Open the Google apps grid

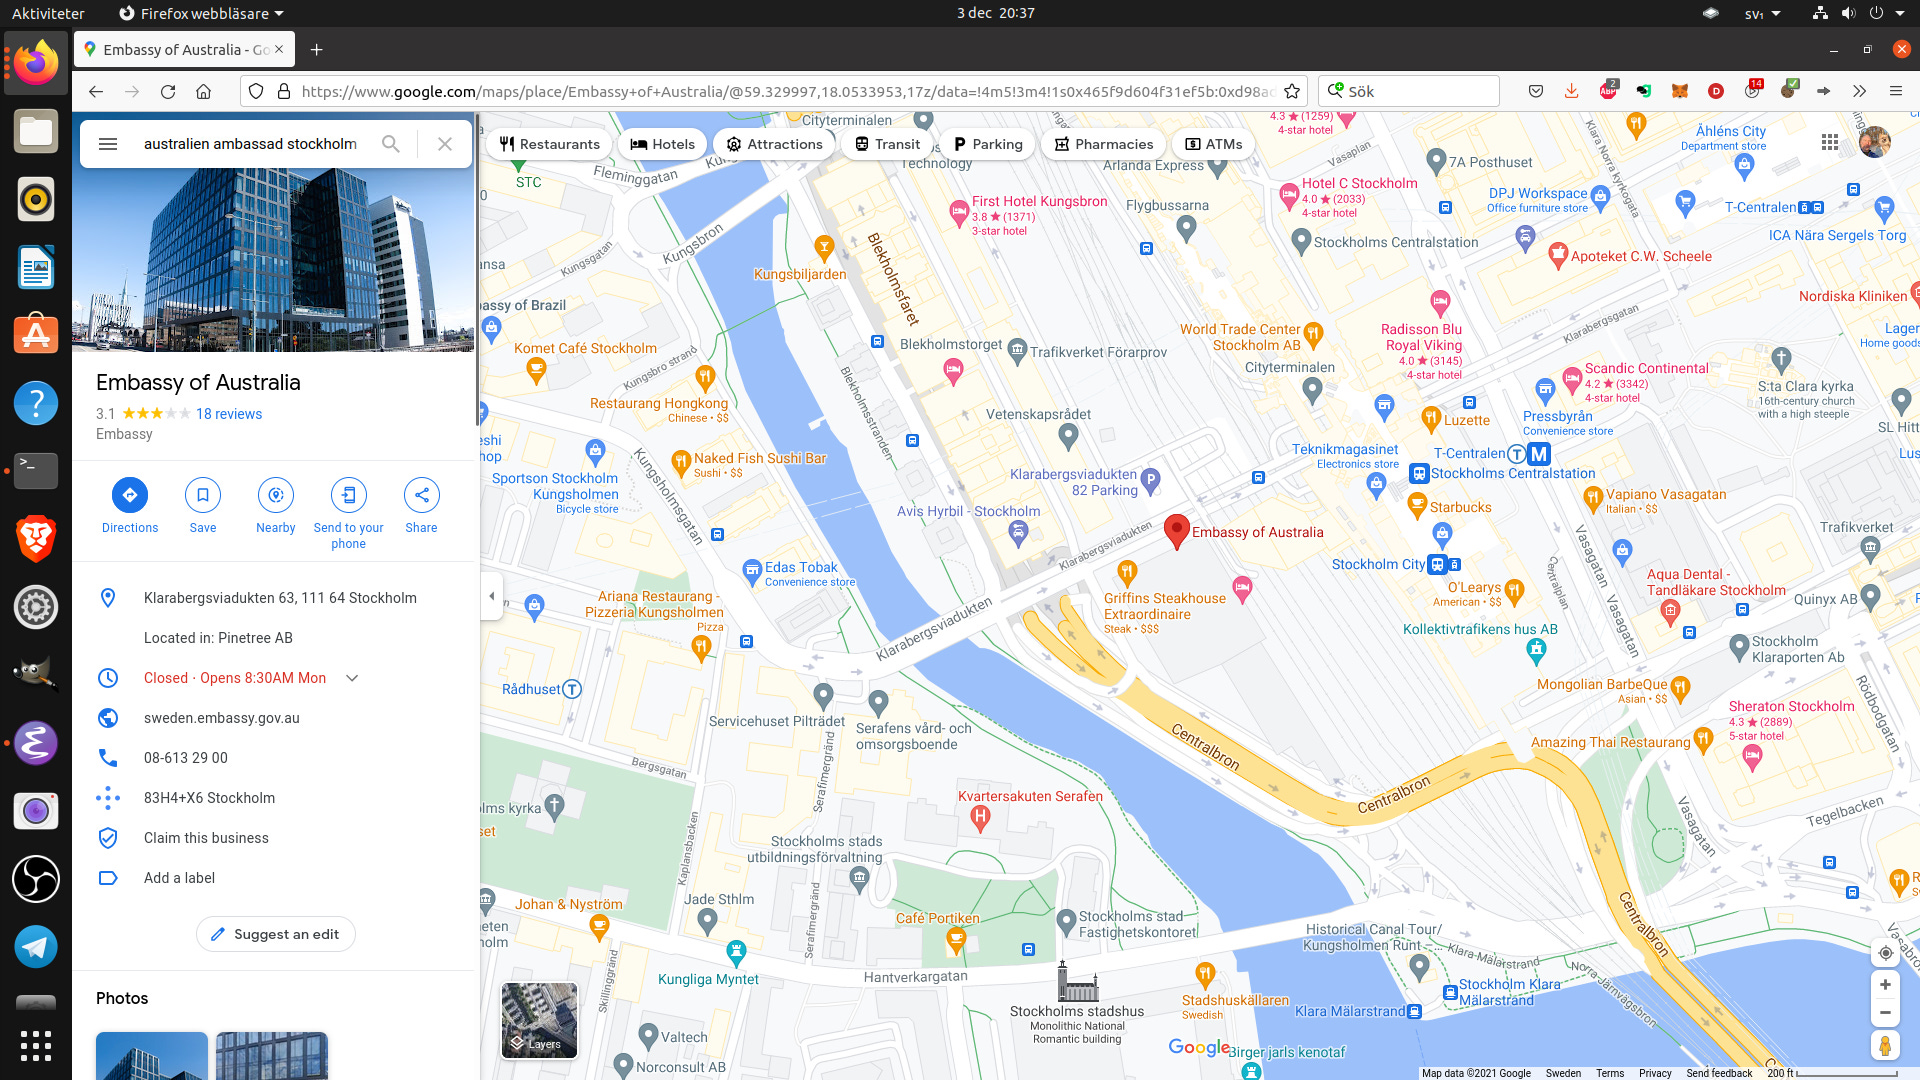coord(1830,143)
